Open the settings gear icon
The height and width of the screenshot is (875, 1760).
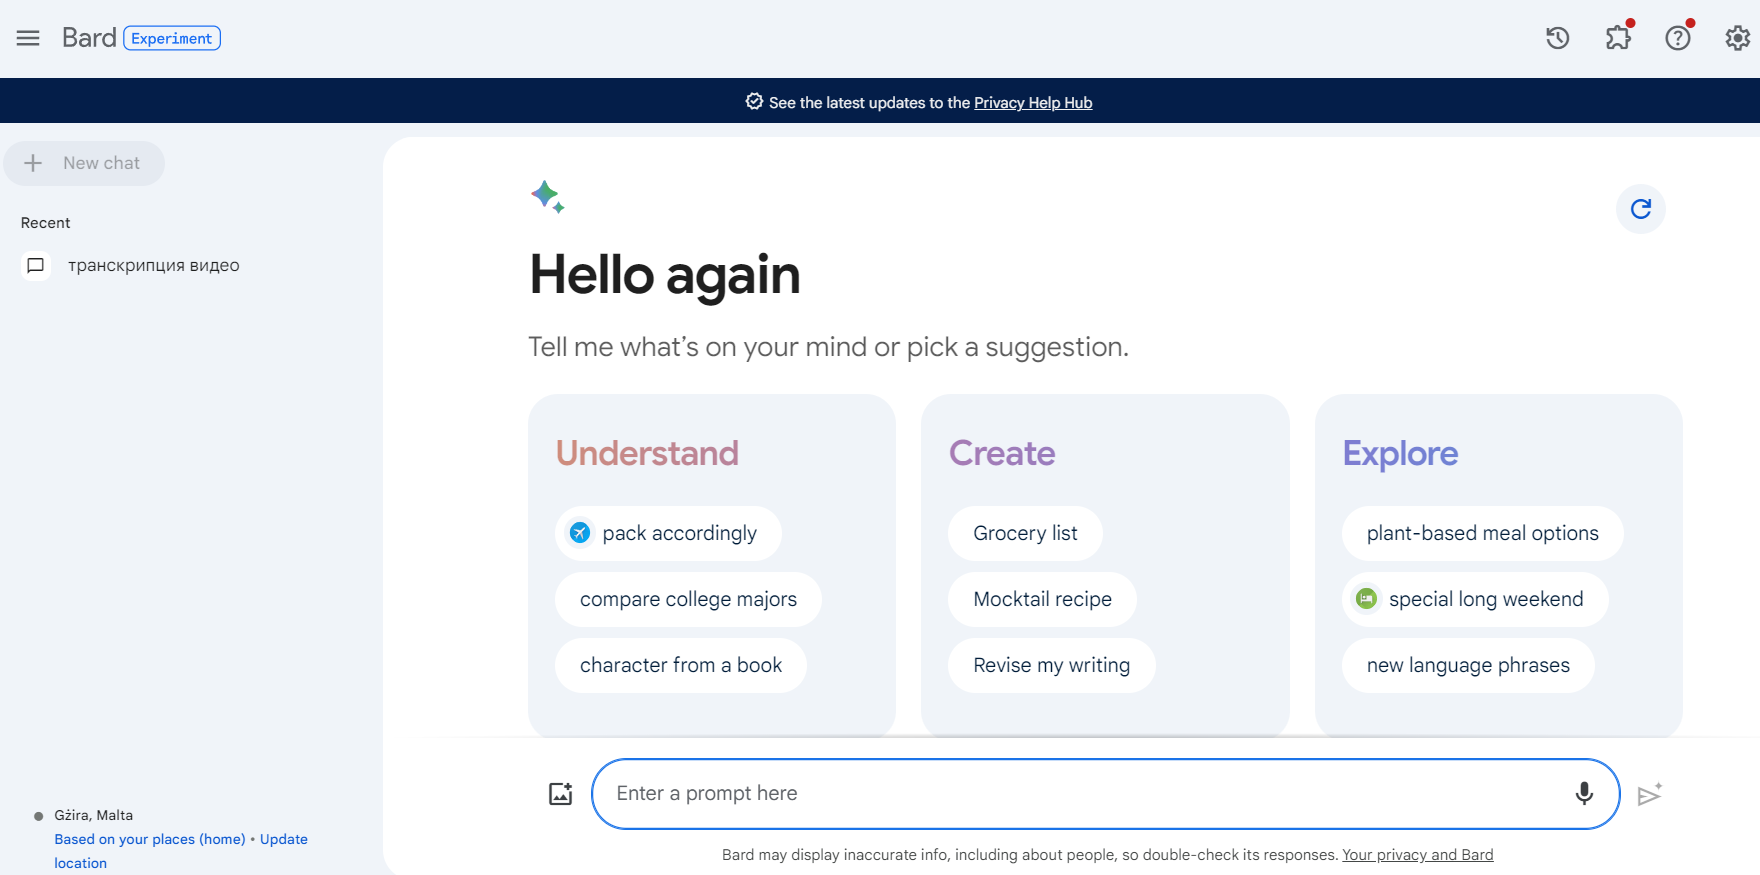coord(1737,38)
